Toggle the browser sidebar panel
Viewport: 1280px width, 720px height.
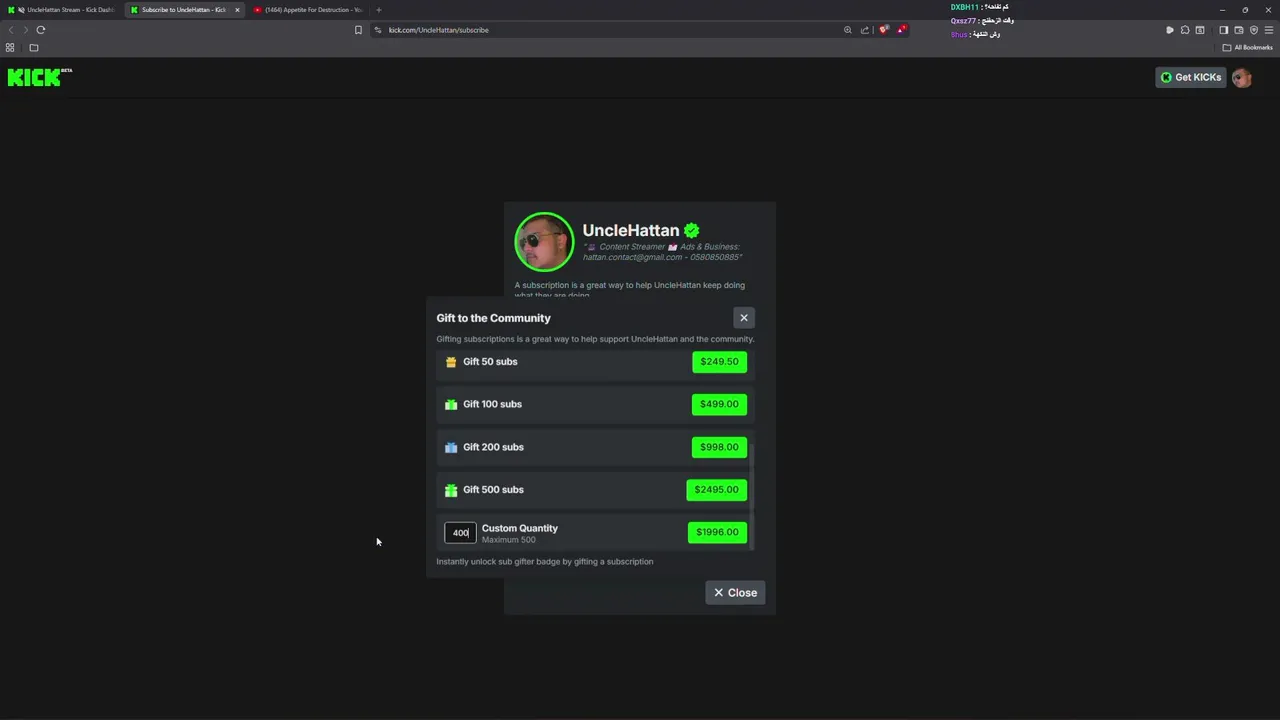(x=1223, y=30)
